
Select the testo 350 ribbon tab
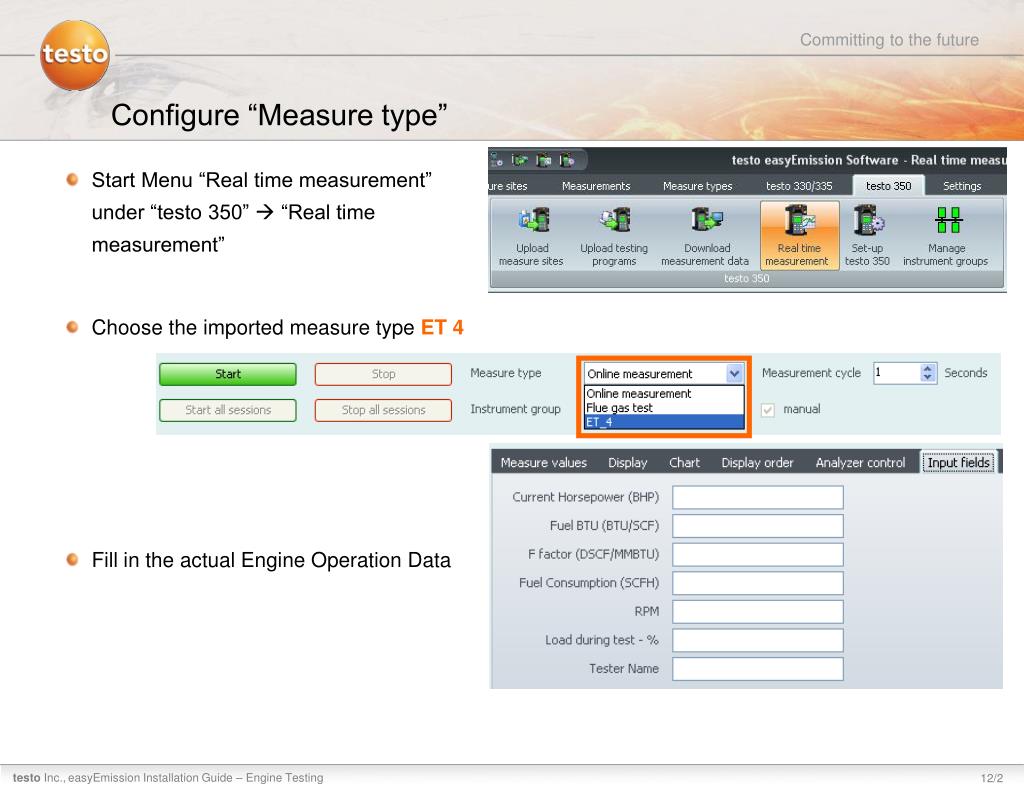[x=888, y=186]
